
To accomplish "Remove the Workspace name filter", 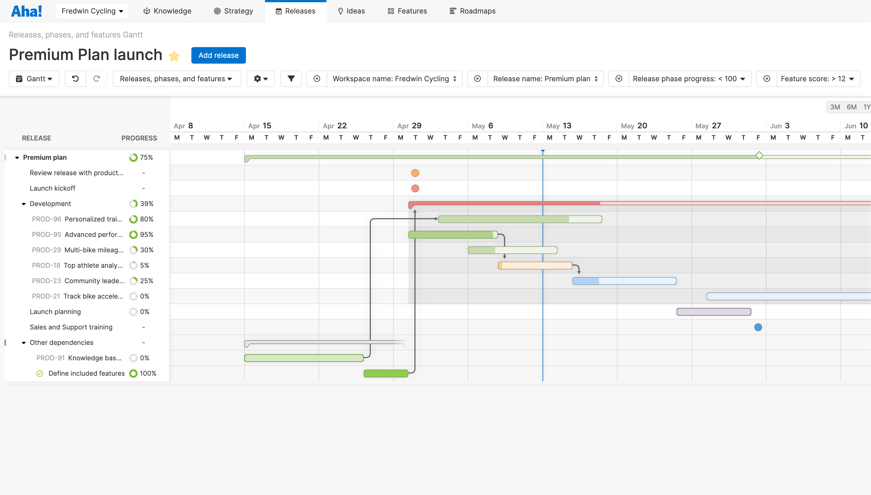I will pyautogui.click(x=317, y=78).
